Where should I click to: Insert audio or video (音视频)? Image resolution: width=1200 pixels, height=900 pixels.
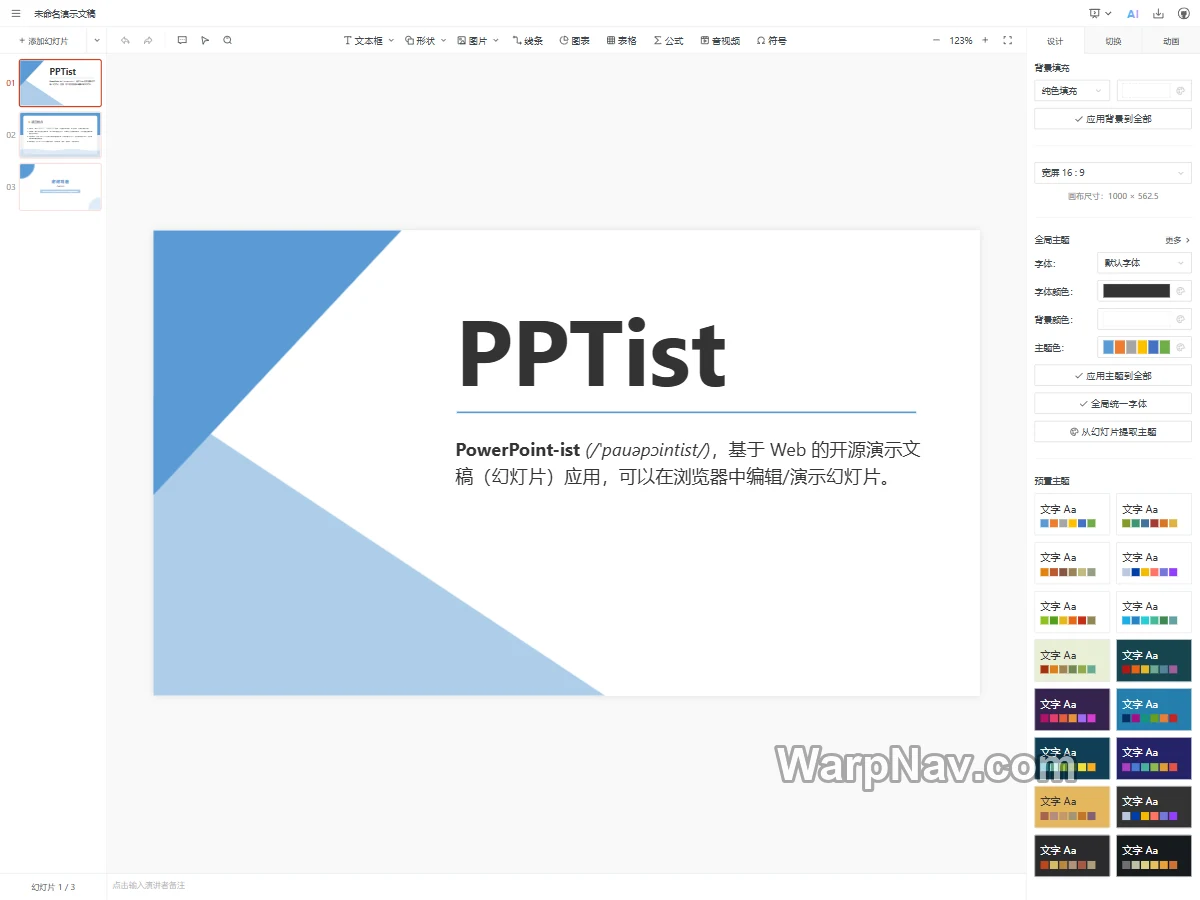[x=720, y=41]
